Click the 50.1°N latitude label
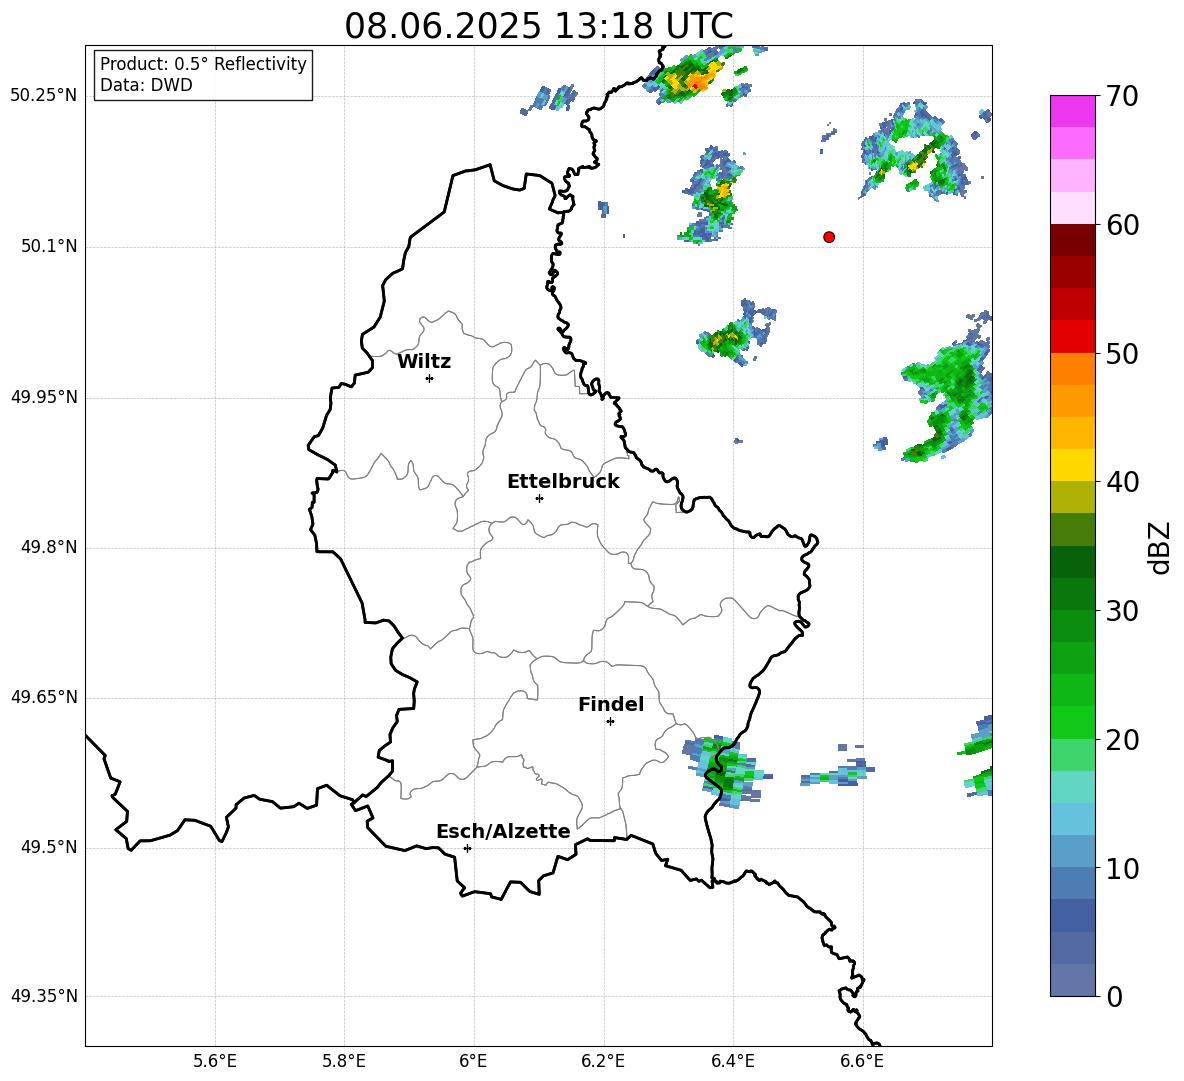 [49, 247]
